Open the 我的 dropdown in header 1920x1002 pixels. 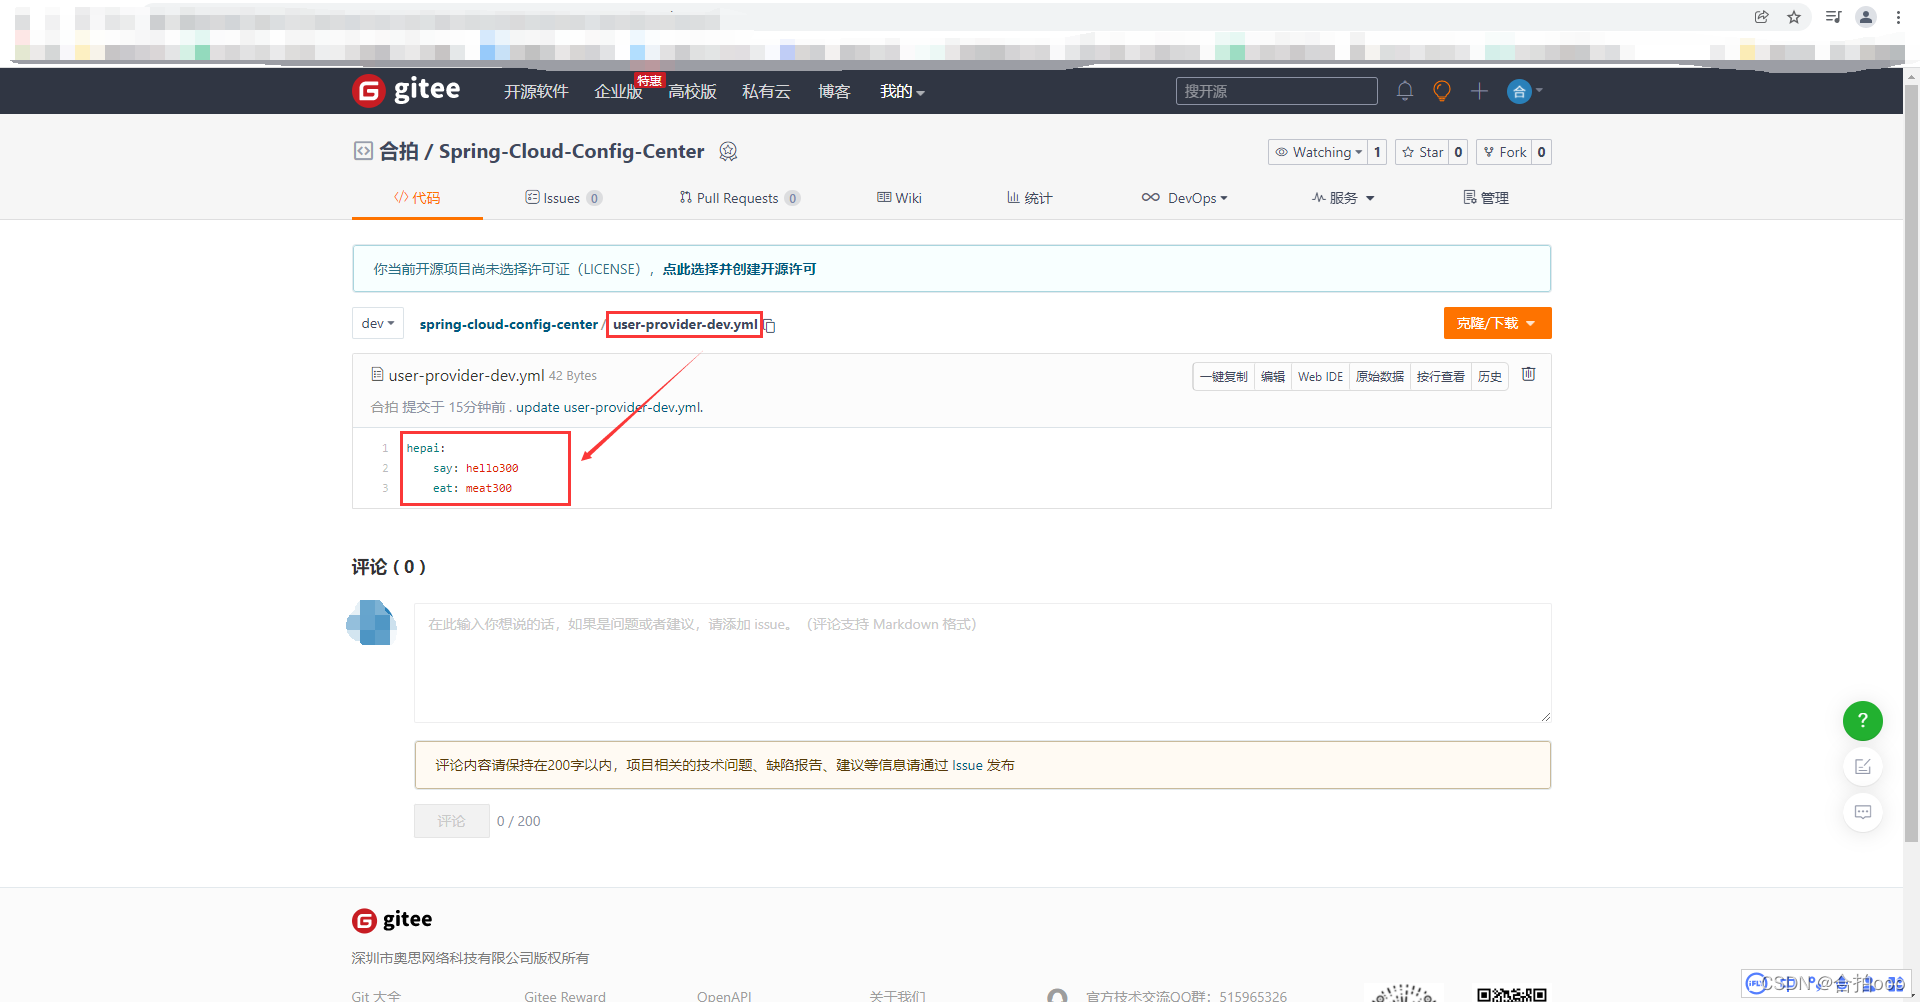point(902,91)
